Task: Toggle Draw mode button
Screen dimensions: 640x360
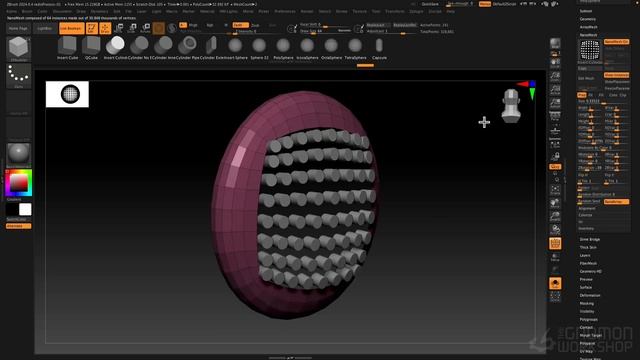Action: click(105, 28)
